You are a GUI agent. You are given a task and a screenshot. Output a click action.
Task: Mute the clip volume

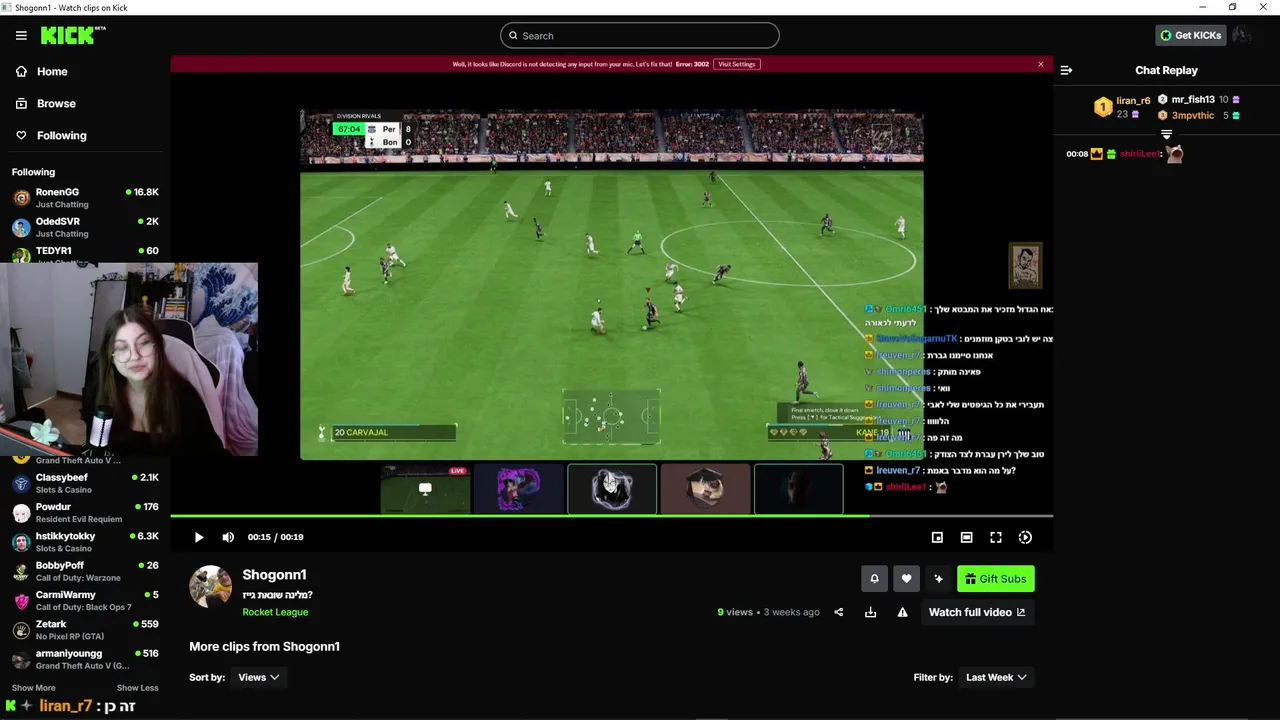[x=228, y=537]
